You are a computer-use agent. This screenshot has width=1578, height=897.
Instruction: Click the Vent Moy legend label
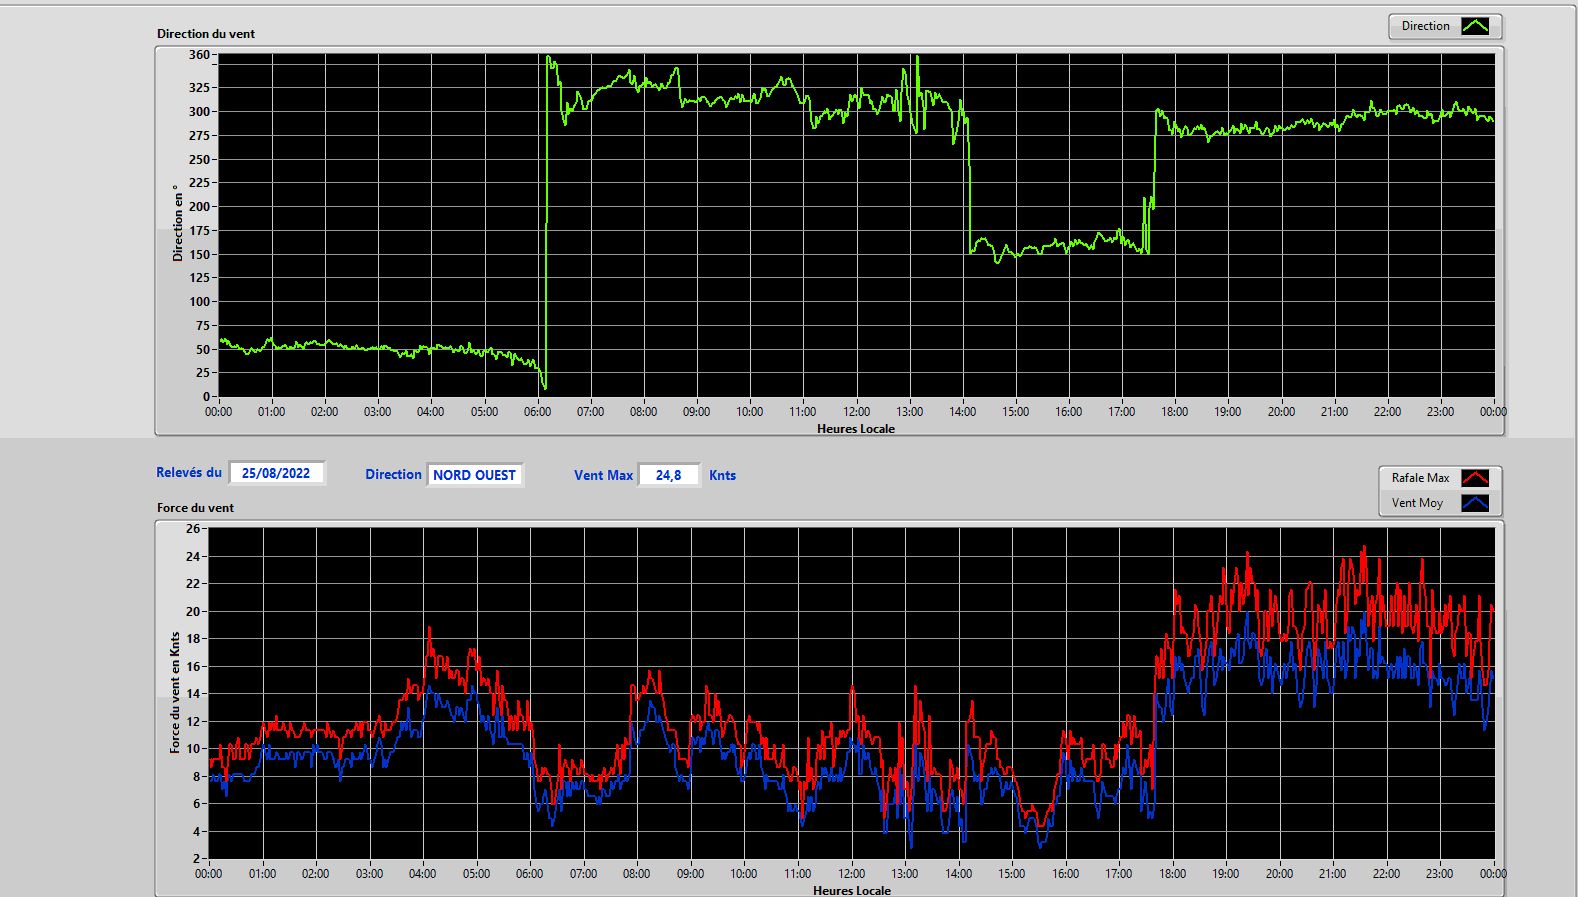[x=1417, y=503]
